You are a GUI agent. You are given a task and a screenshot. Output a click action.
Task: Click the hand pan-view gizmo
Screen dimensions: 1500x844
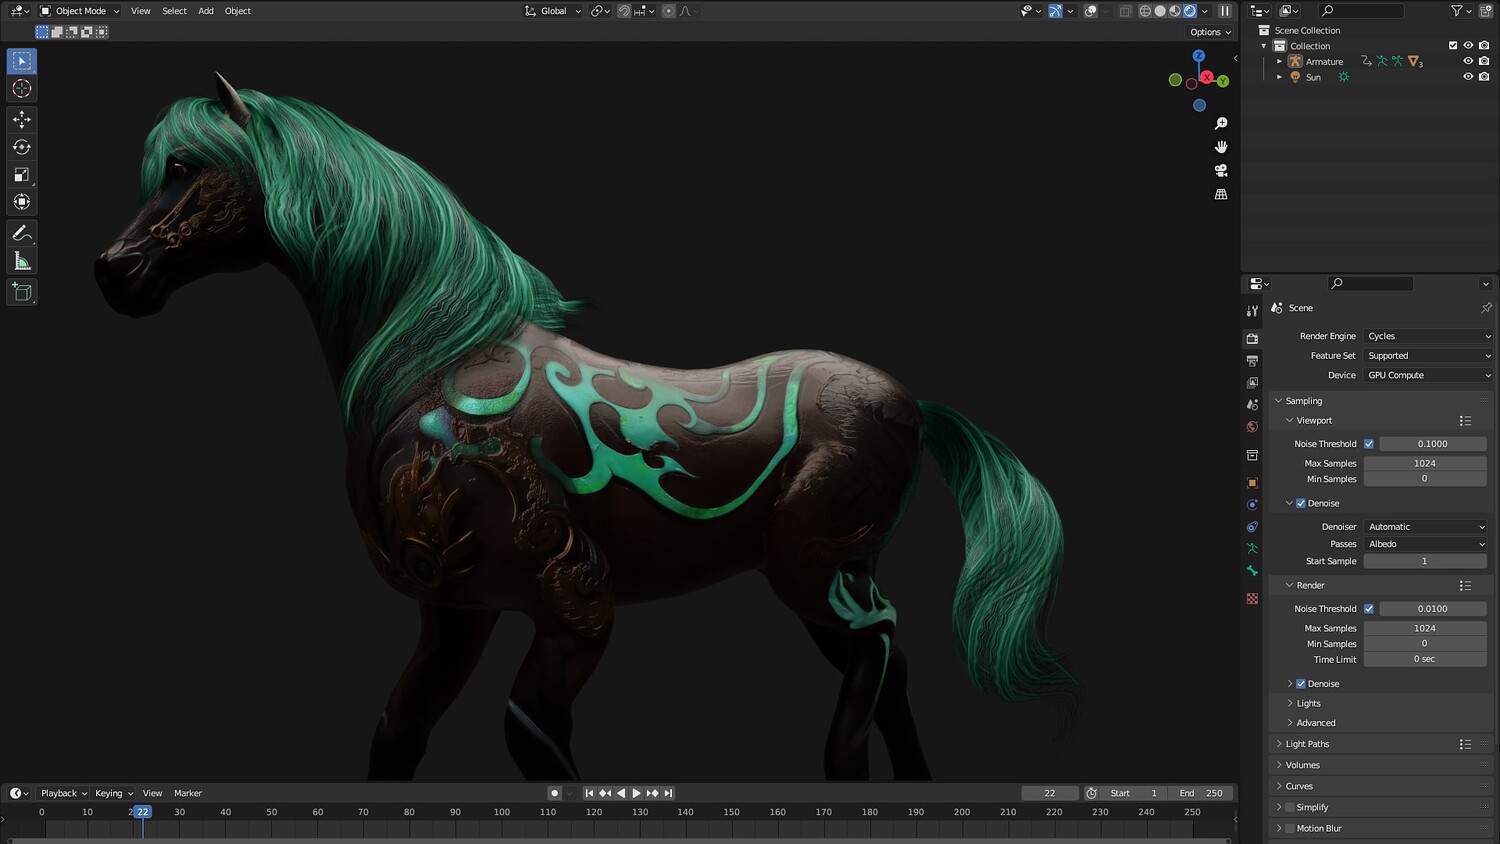pos(1221,147)
